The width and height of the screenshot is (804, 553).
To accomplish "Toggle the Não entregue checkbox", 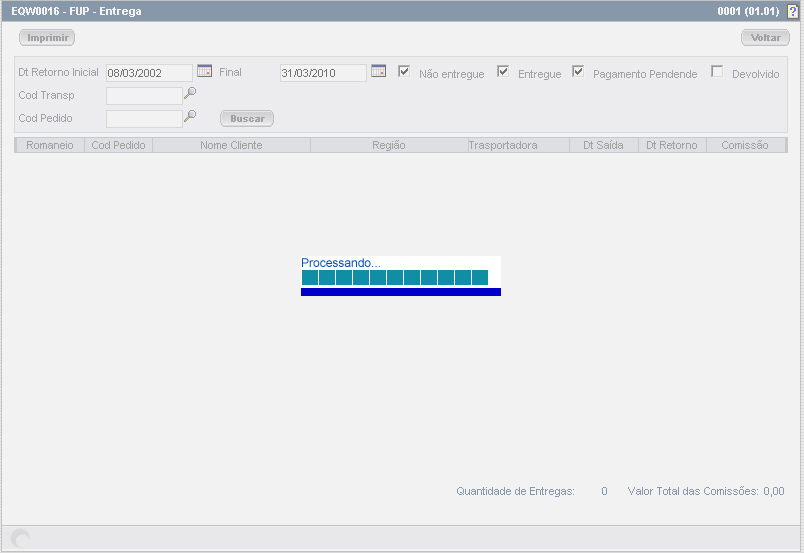I will coord(404,71).
